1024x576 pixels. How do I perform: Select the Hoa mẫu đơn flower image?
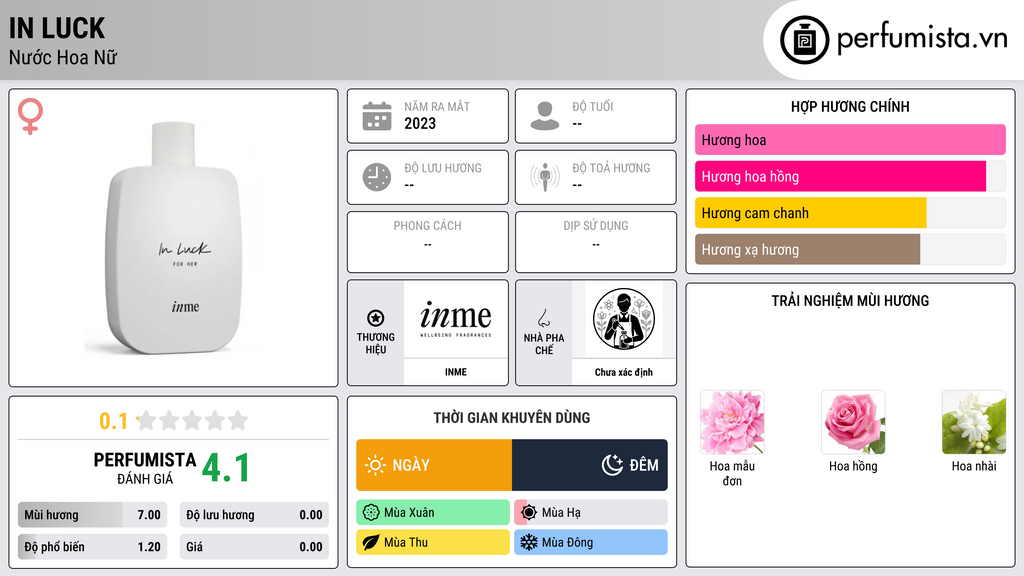coord(732,422)
